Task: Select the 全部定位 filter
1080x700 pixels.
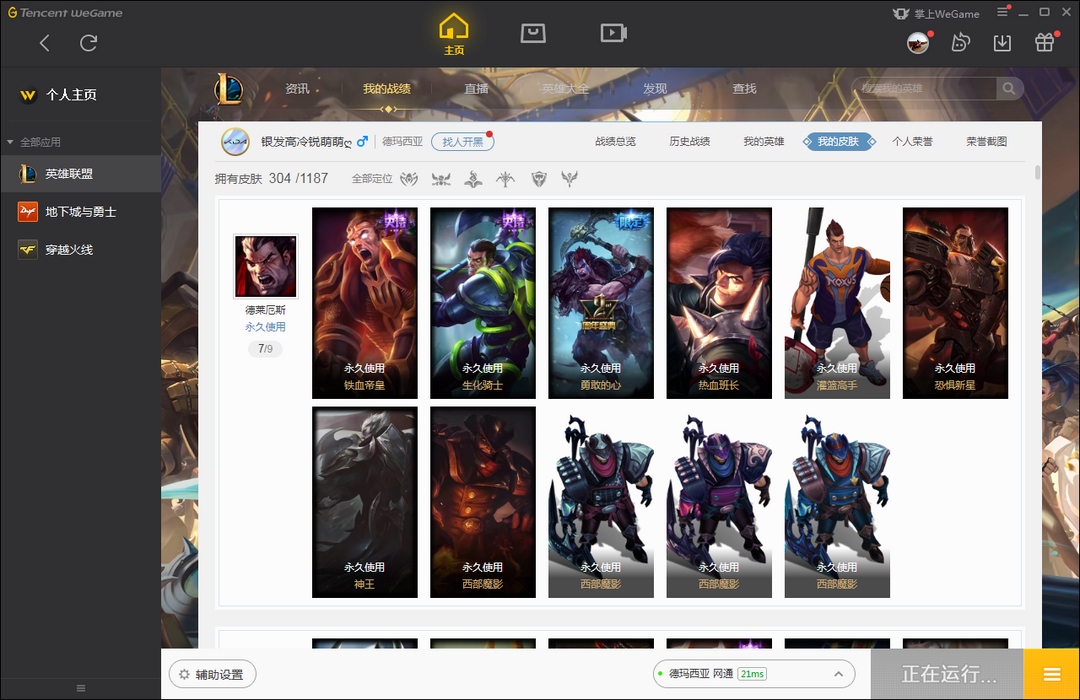Action: coord(372,178)
